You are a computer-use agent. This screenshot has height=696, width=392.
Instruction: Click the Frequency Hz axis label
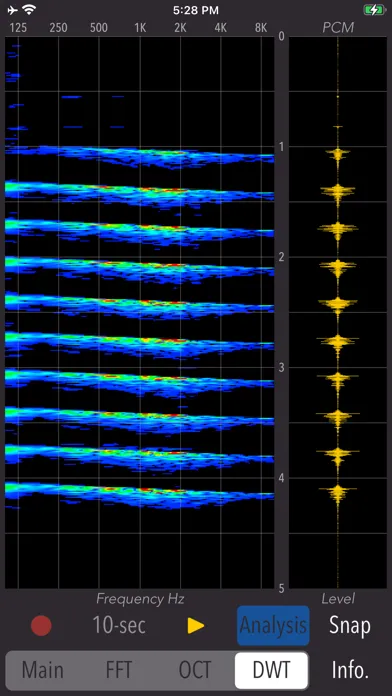(140, 599)
